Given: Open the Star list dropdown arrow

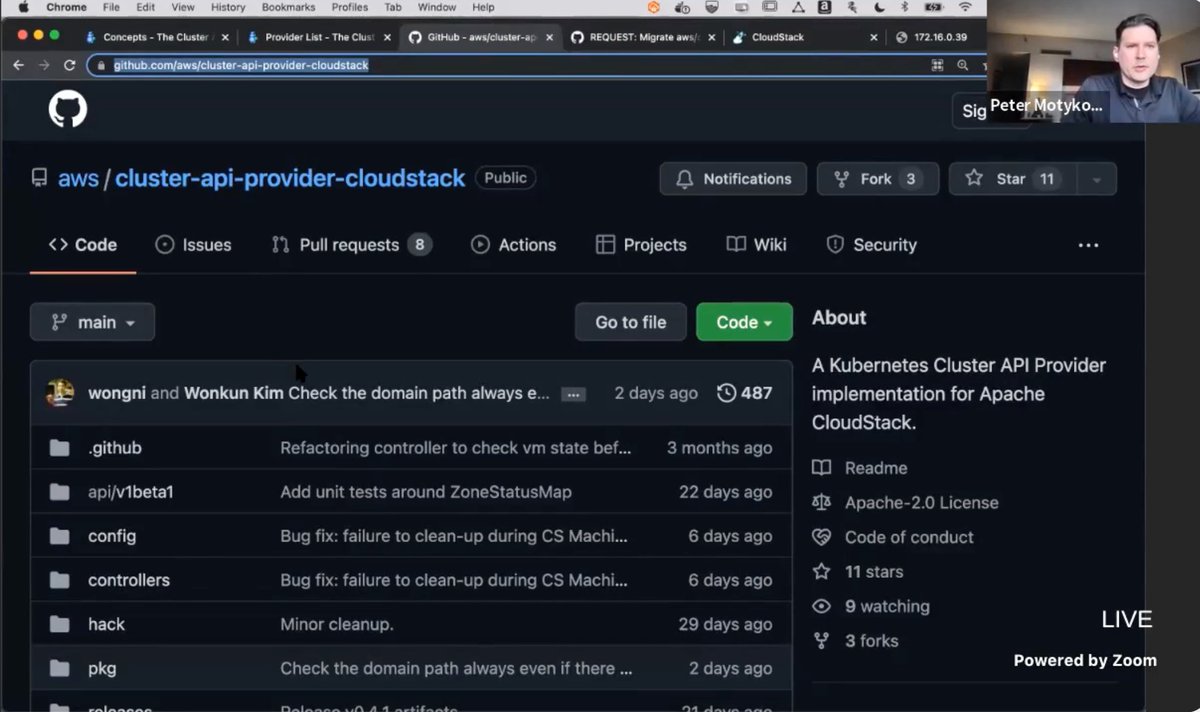Looking at the screenshot, I should [x=1096, y=179].
